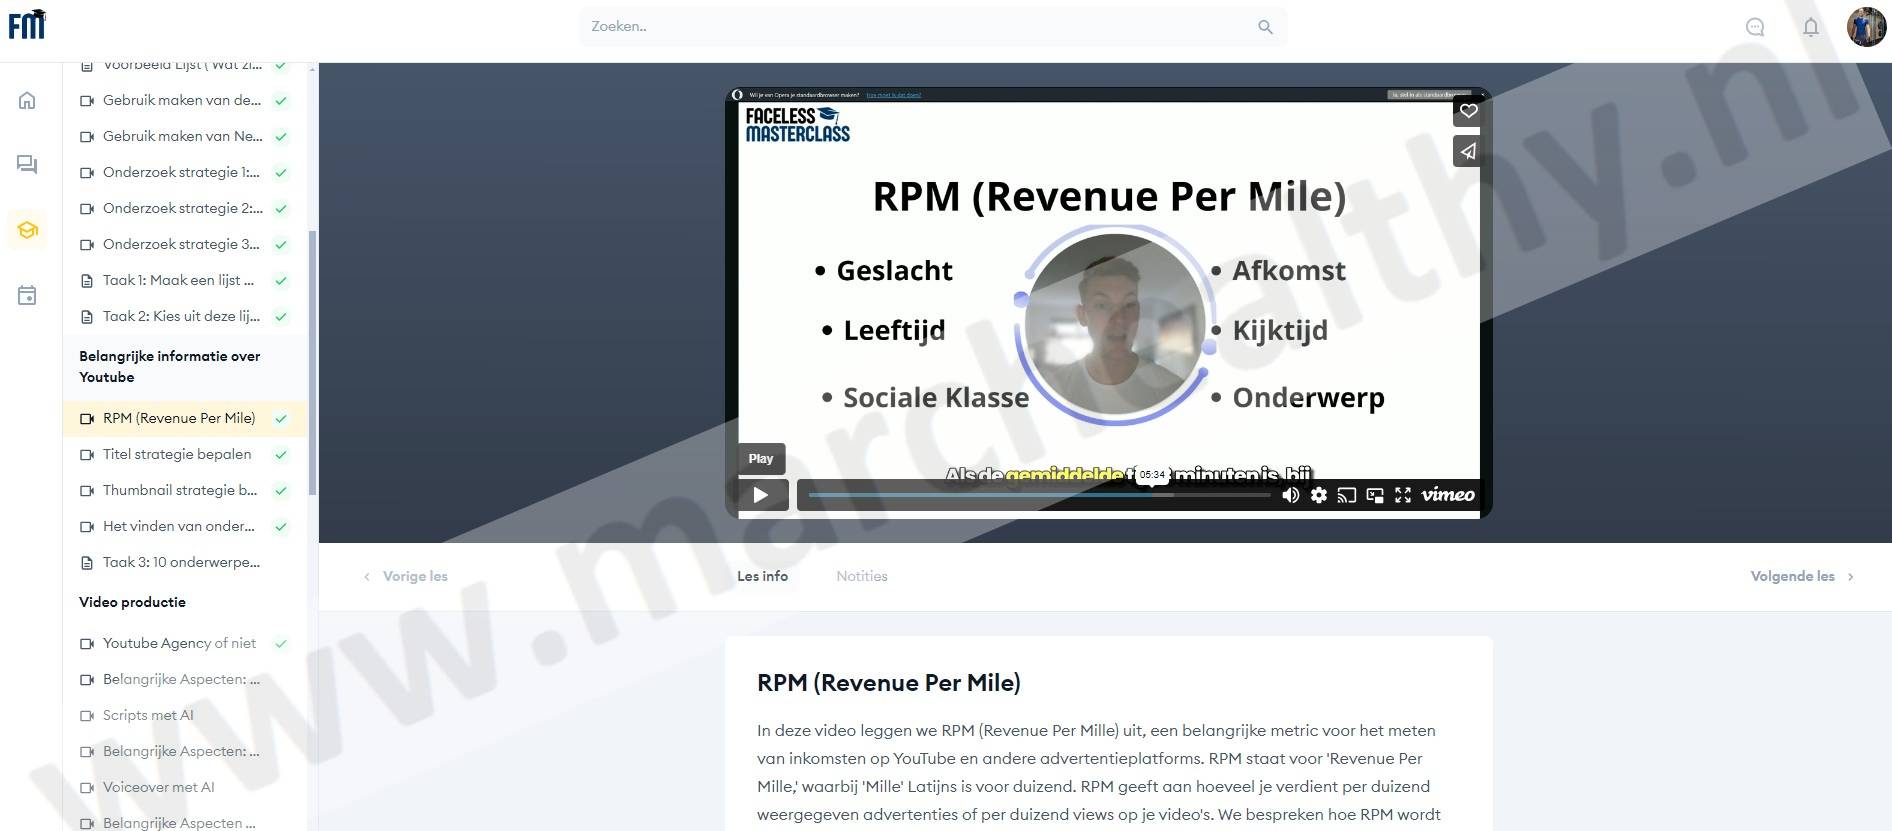Toggle completion check for Youtube Agency of niet
The image size is (1892, 831).
pyautogui.click(x=281, y=644)
